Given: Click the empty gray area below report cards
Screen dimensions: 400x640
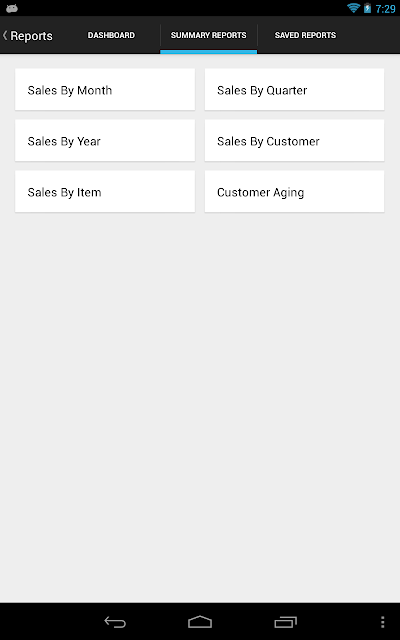Looking at the screenshot, I should [200, 406].
